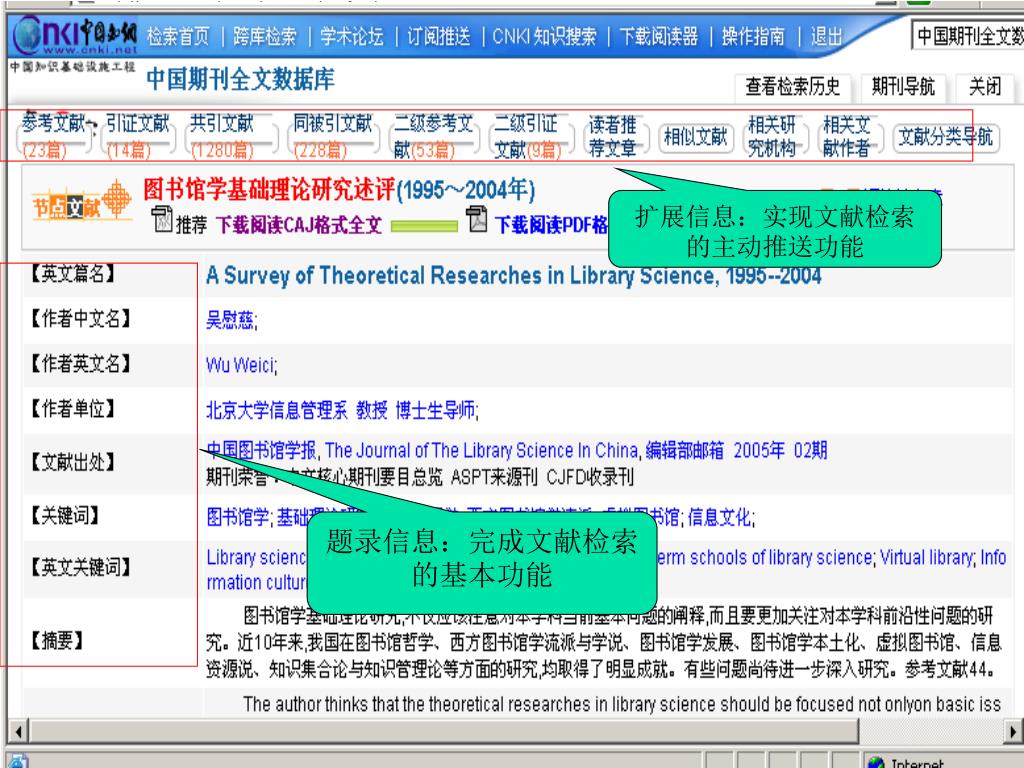Image resolution: width=1024 pixels, height=768 pixels.
Task: Open the 文献分类导航 tab
Action: tap(946, 136)
